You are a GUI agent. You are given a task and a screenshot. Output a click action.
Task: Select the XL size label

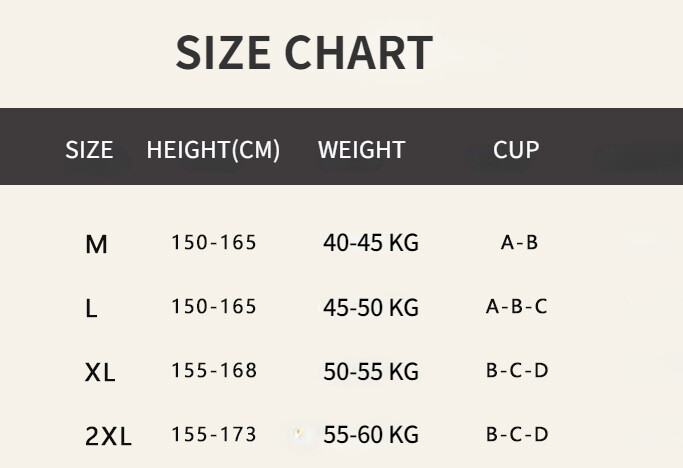[x=100, y=373]
